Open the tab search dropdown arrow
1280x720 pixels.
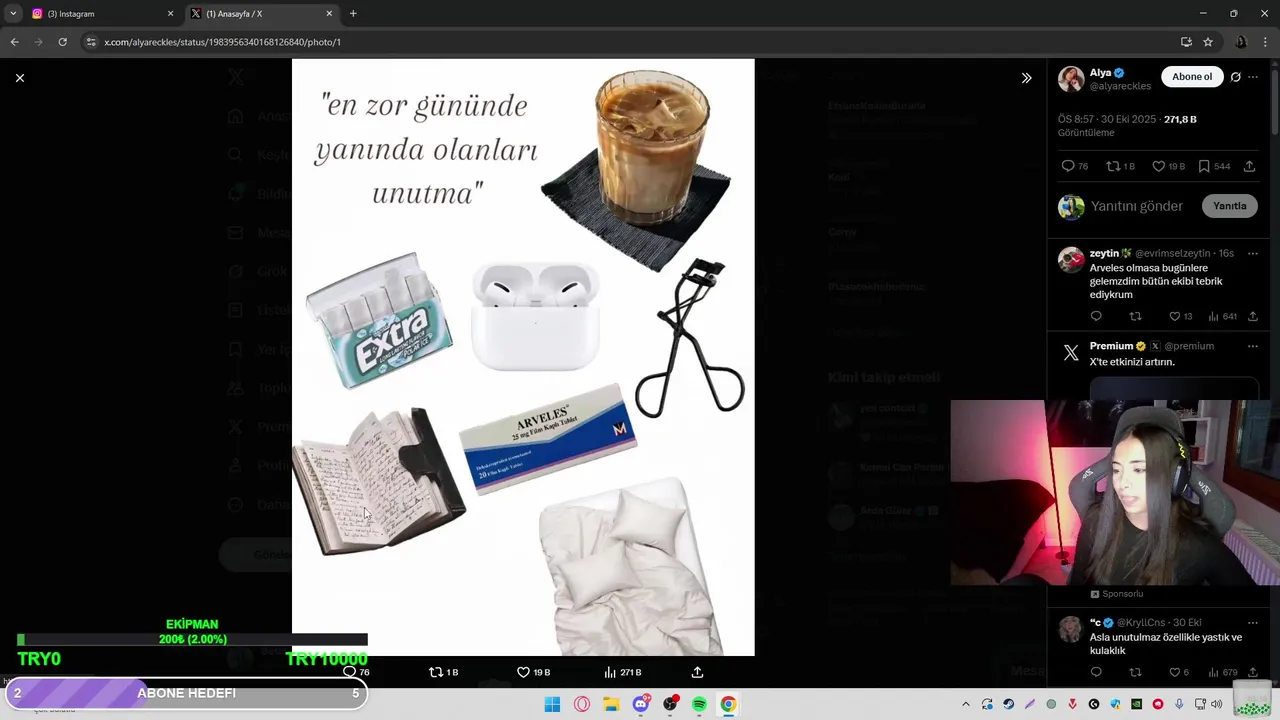(13, 14)
